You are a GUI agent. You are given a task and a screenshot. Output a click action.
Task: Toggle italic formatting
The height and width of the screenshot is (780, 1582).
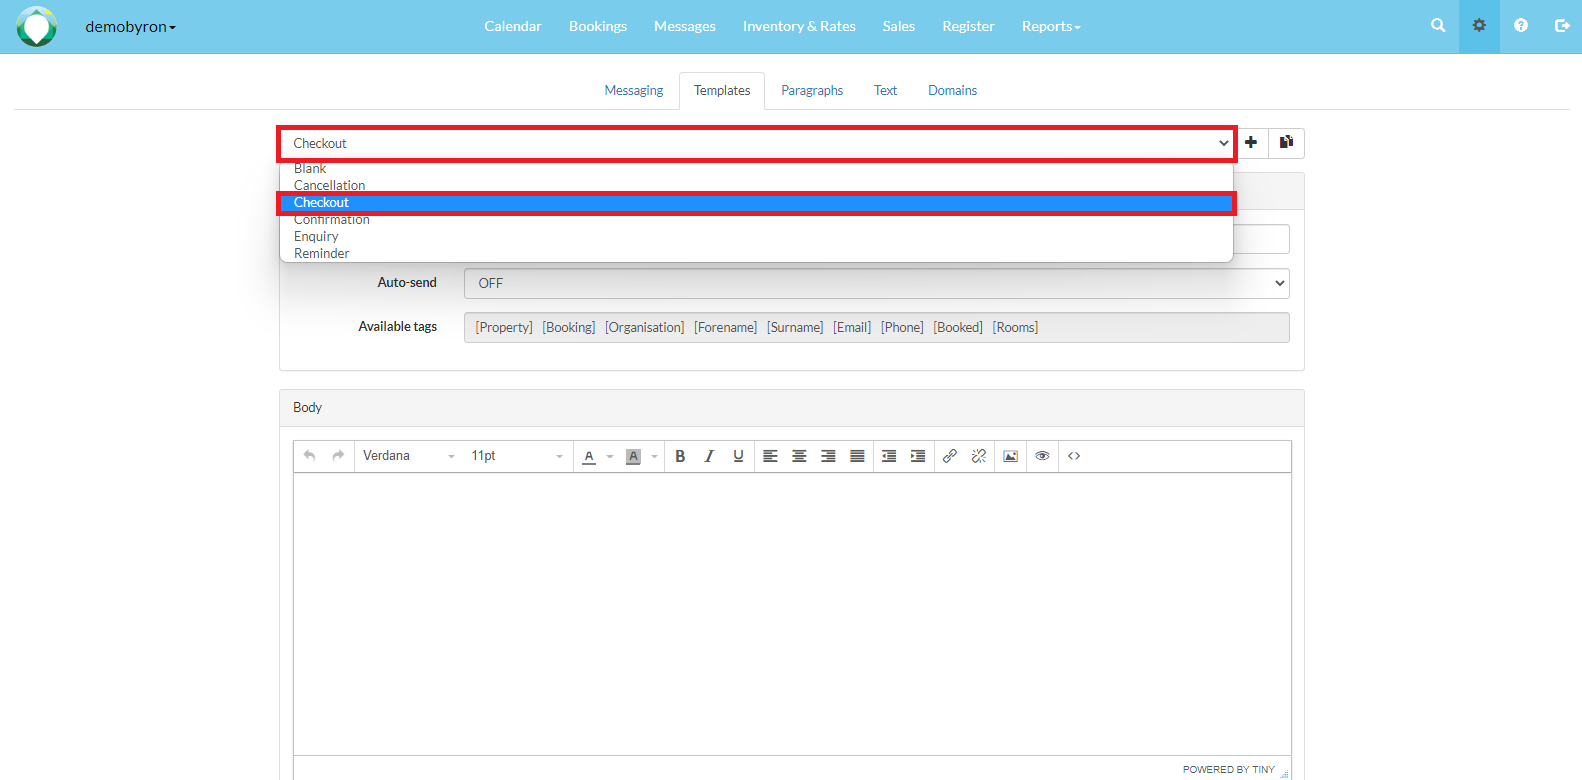(x=709, y=456)
